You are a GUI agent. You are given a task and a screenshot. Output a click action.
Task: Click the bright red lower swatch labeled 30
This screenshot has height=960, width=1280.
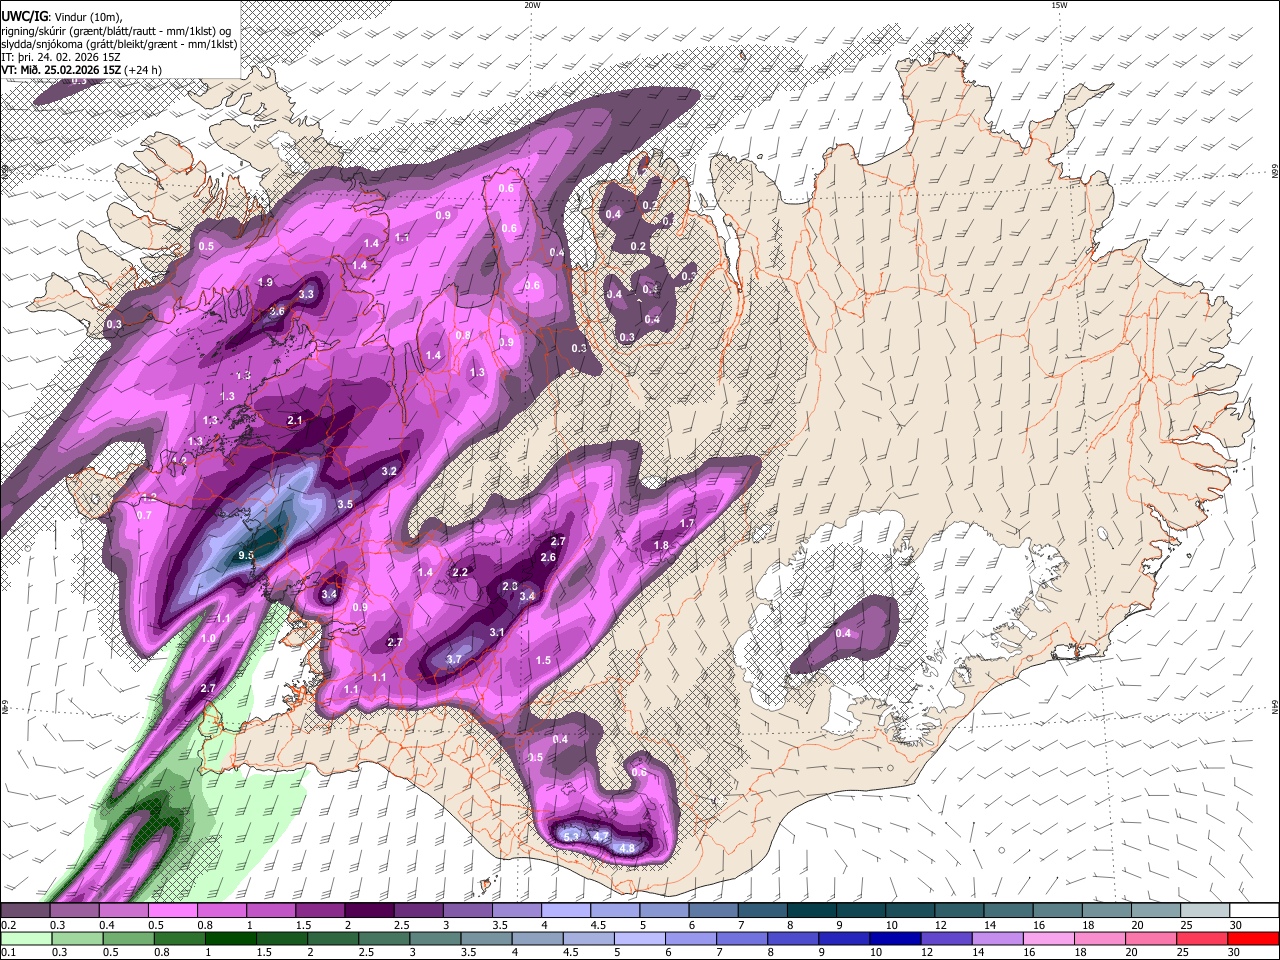click(x=1253, y=938)
